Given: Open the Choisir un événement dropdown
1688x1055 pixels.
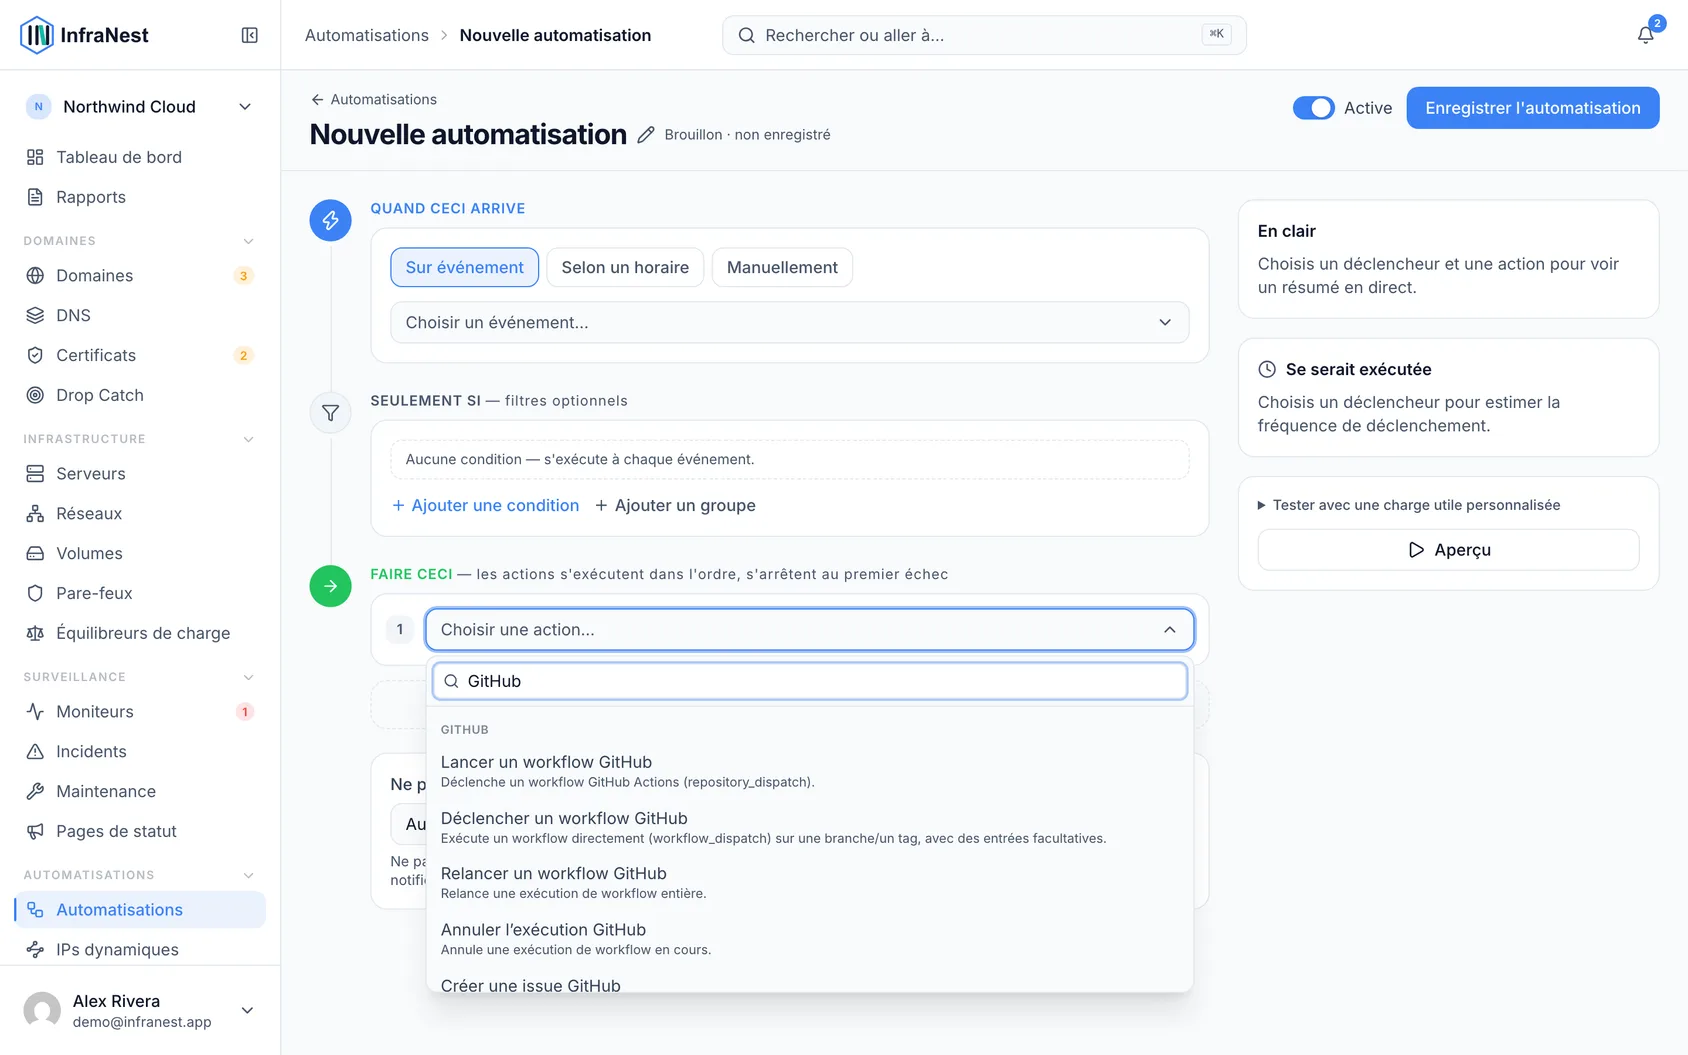Looking at the screenshot, I should 789,322.
